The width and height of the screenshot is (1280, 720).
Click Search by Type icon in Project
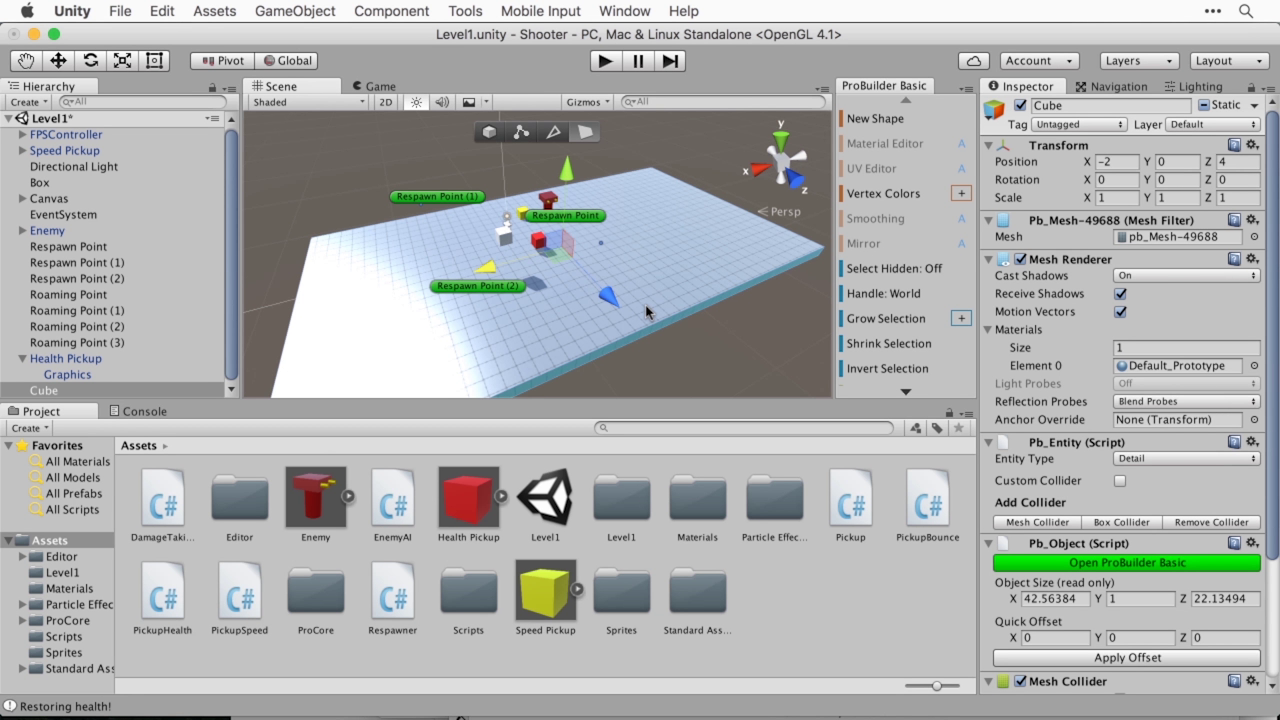pyautogui.click(x=915, y=428)
